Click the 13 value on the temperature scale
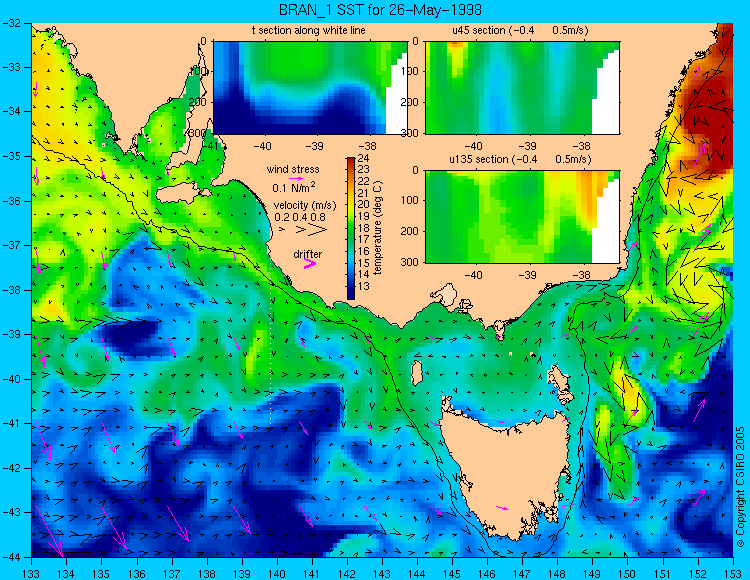The width and height of the screenshot is (750, 580). pos(364,286)
